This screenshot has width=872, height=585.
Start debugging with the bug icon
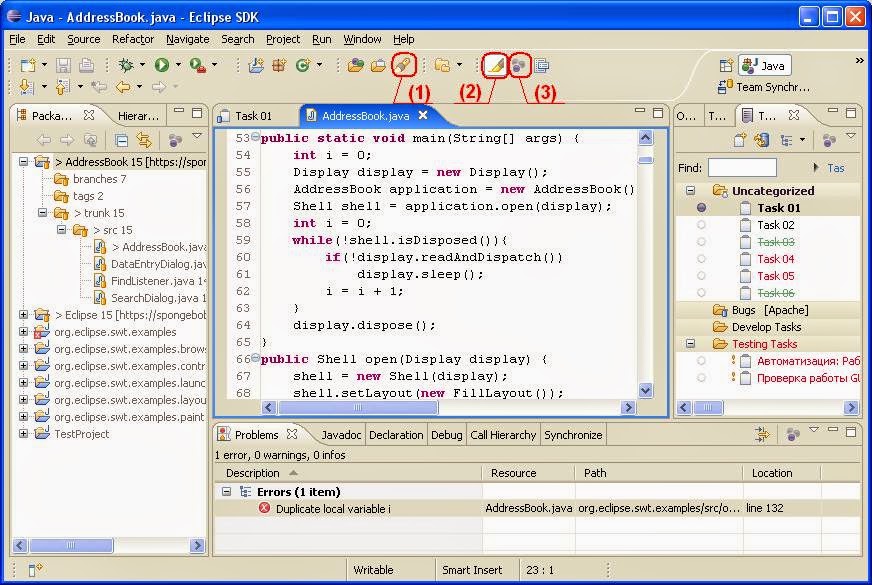tap(126, 66)
